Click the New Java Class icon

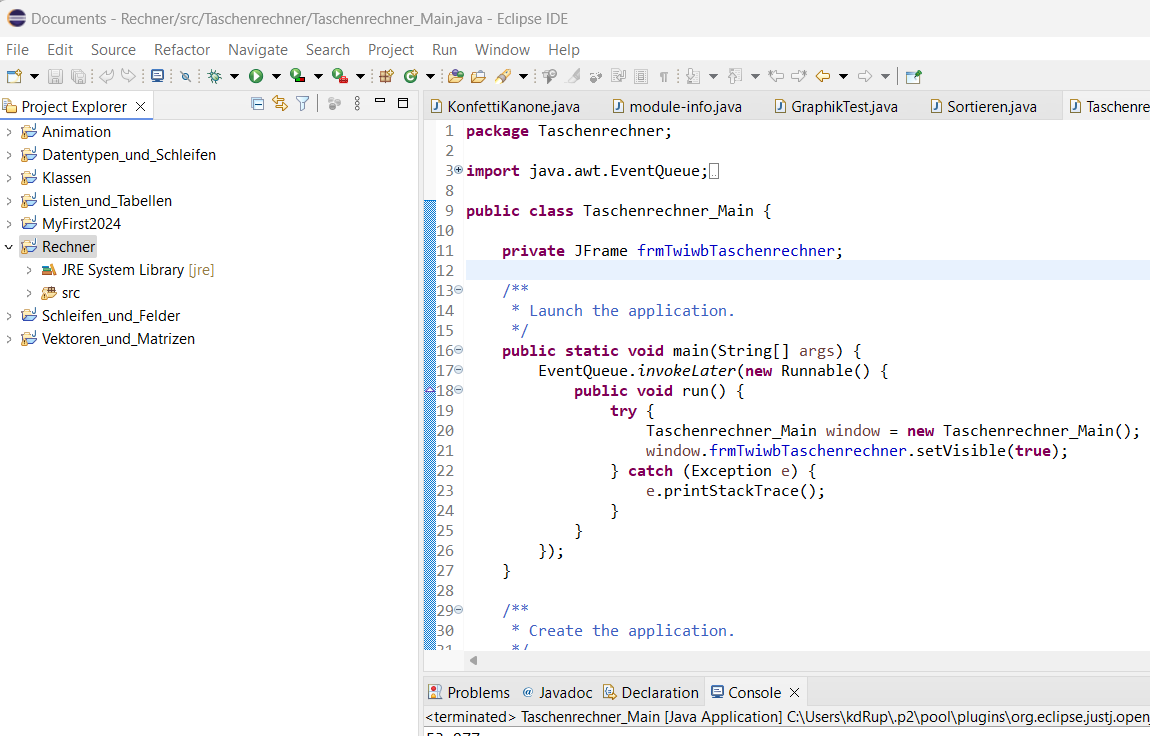tap(410, 76)
